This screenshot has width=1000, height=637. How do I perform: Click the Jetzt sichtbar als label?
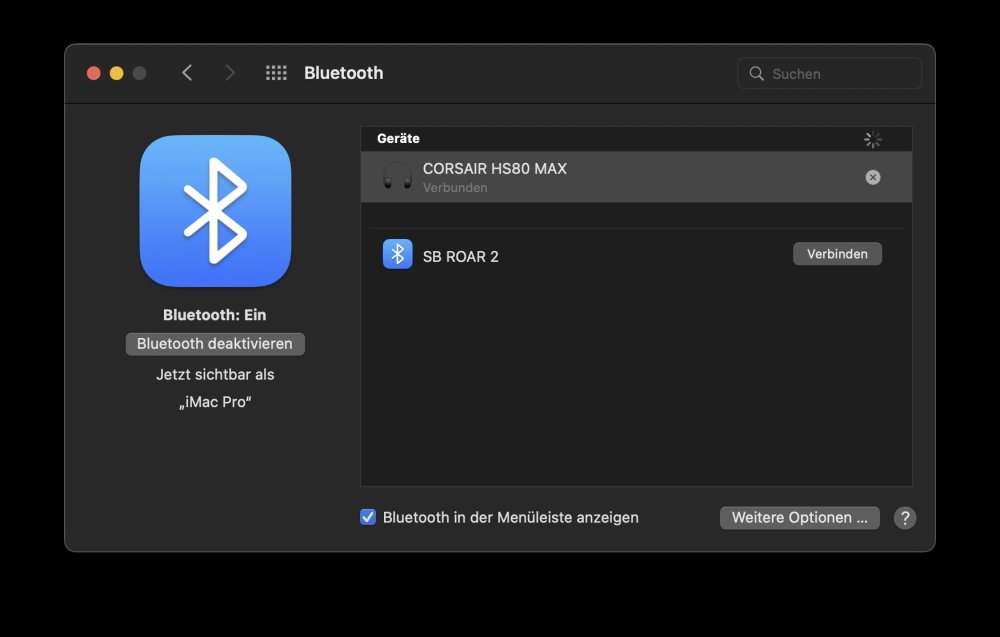tap(215, 374)
